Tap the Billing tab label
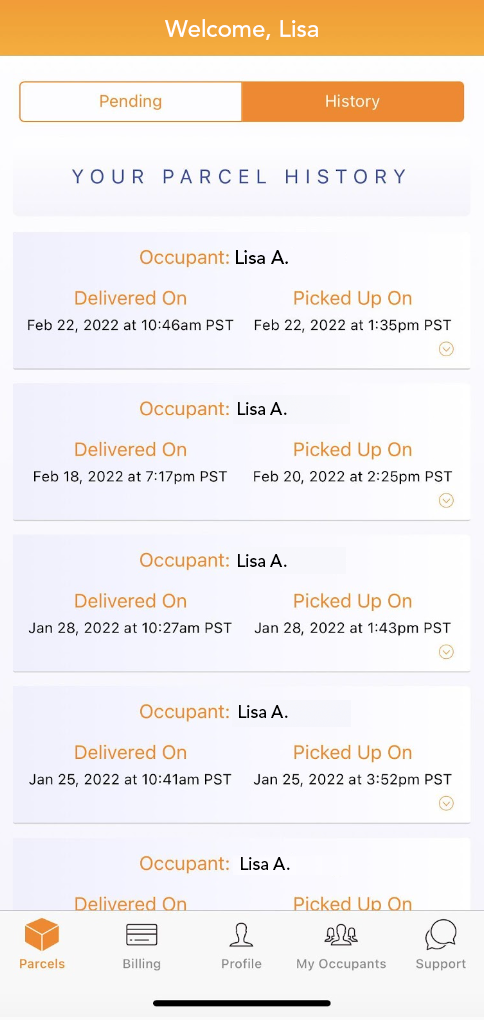484x1020 pixels. pyautogui.click(x=141, y=964)
